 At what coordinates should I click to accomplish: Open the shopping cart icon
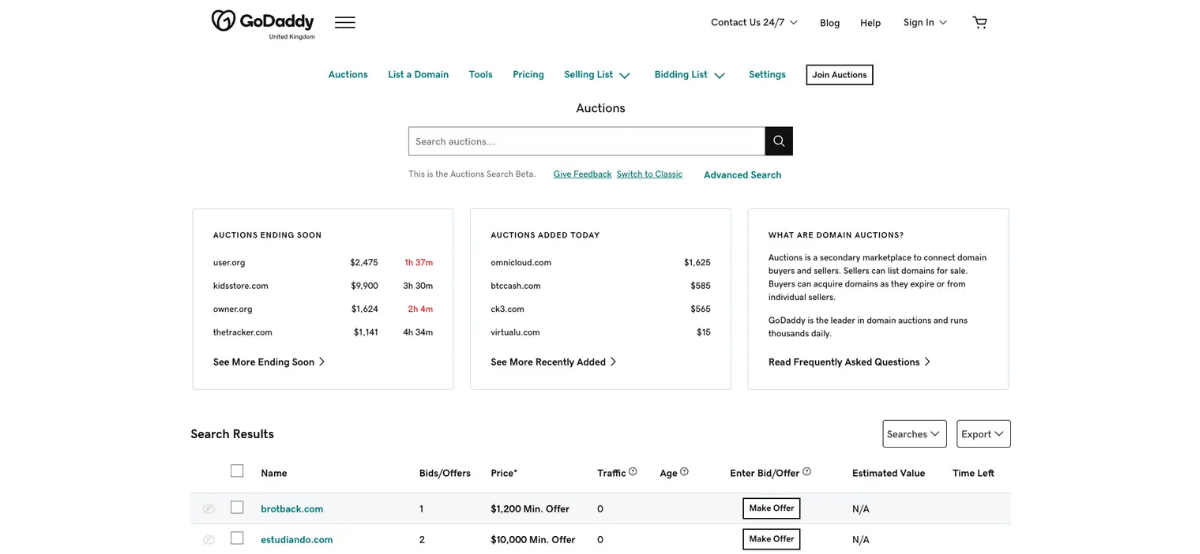coord(979,22)
